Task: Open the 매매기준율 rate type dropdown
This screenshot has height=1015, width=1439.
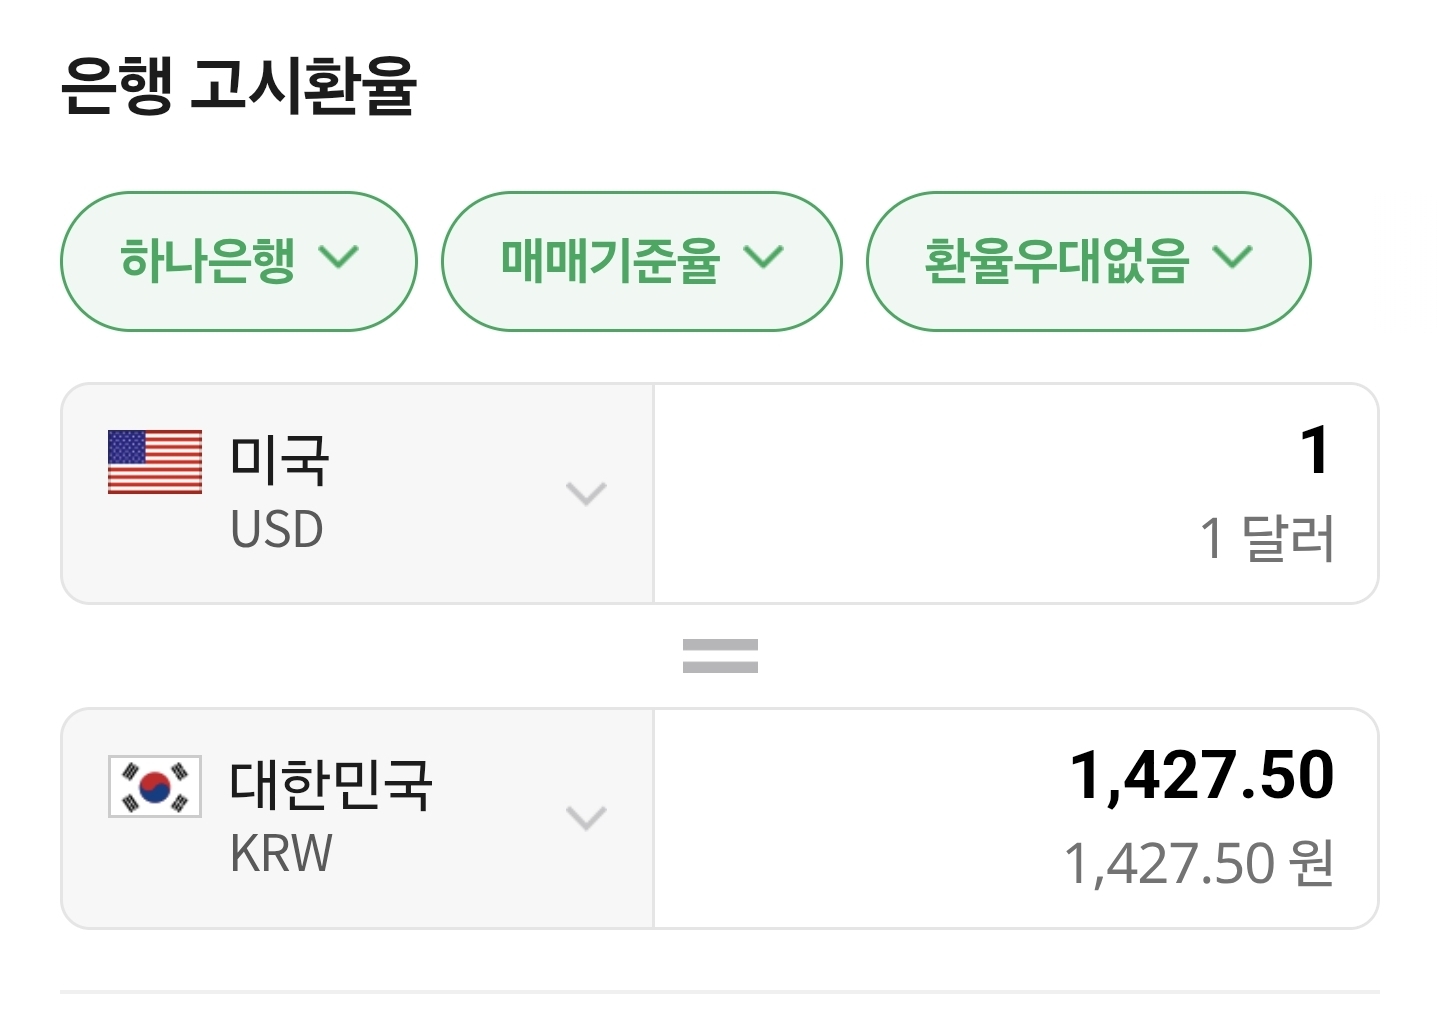Action: click(641, 261)
